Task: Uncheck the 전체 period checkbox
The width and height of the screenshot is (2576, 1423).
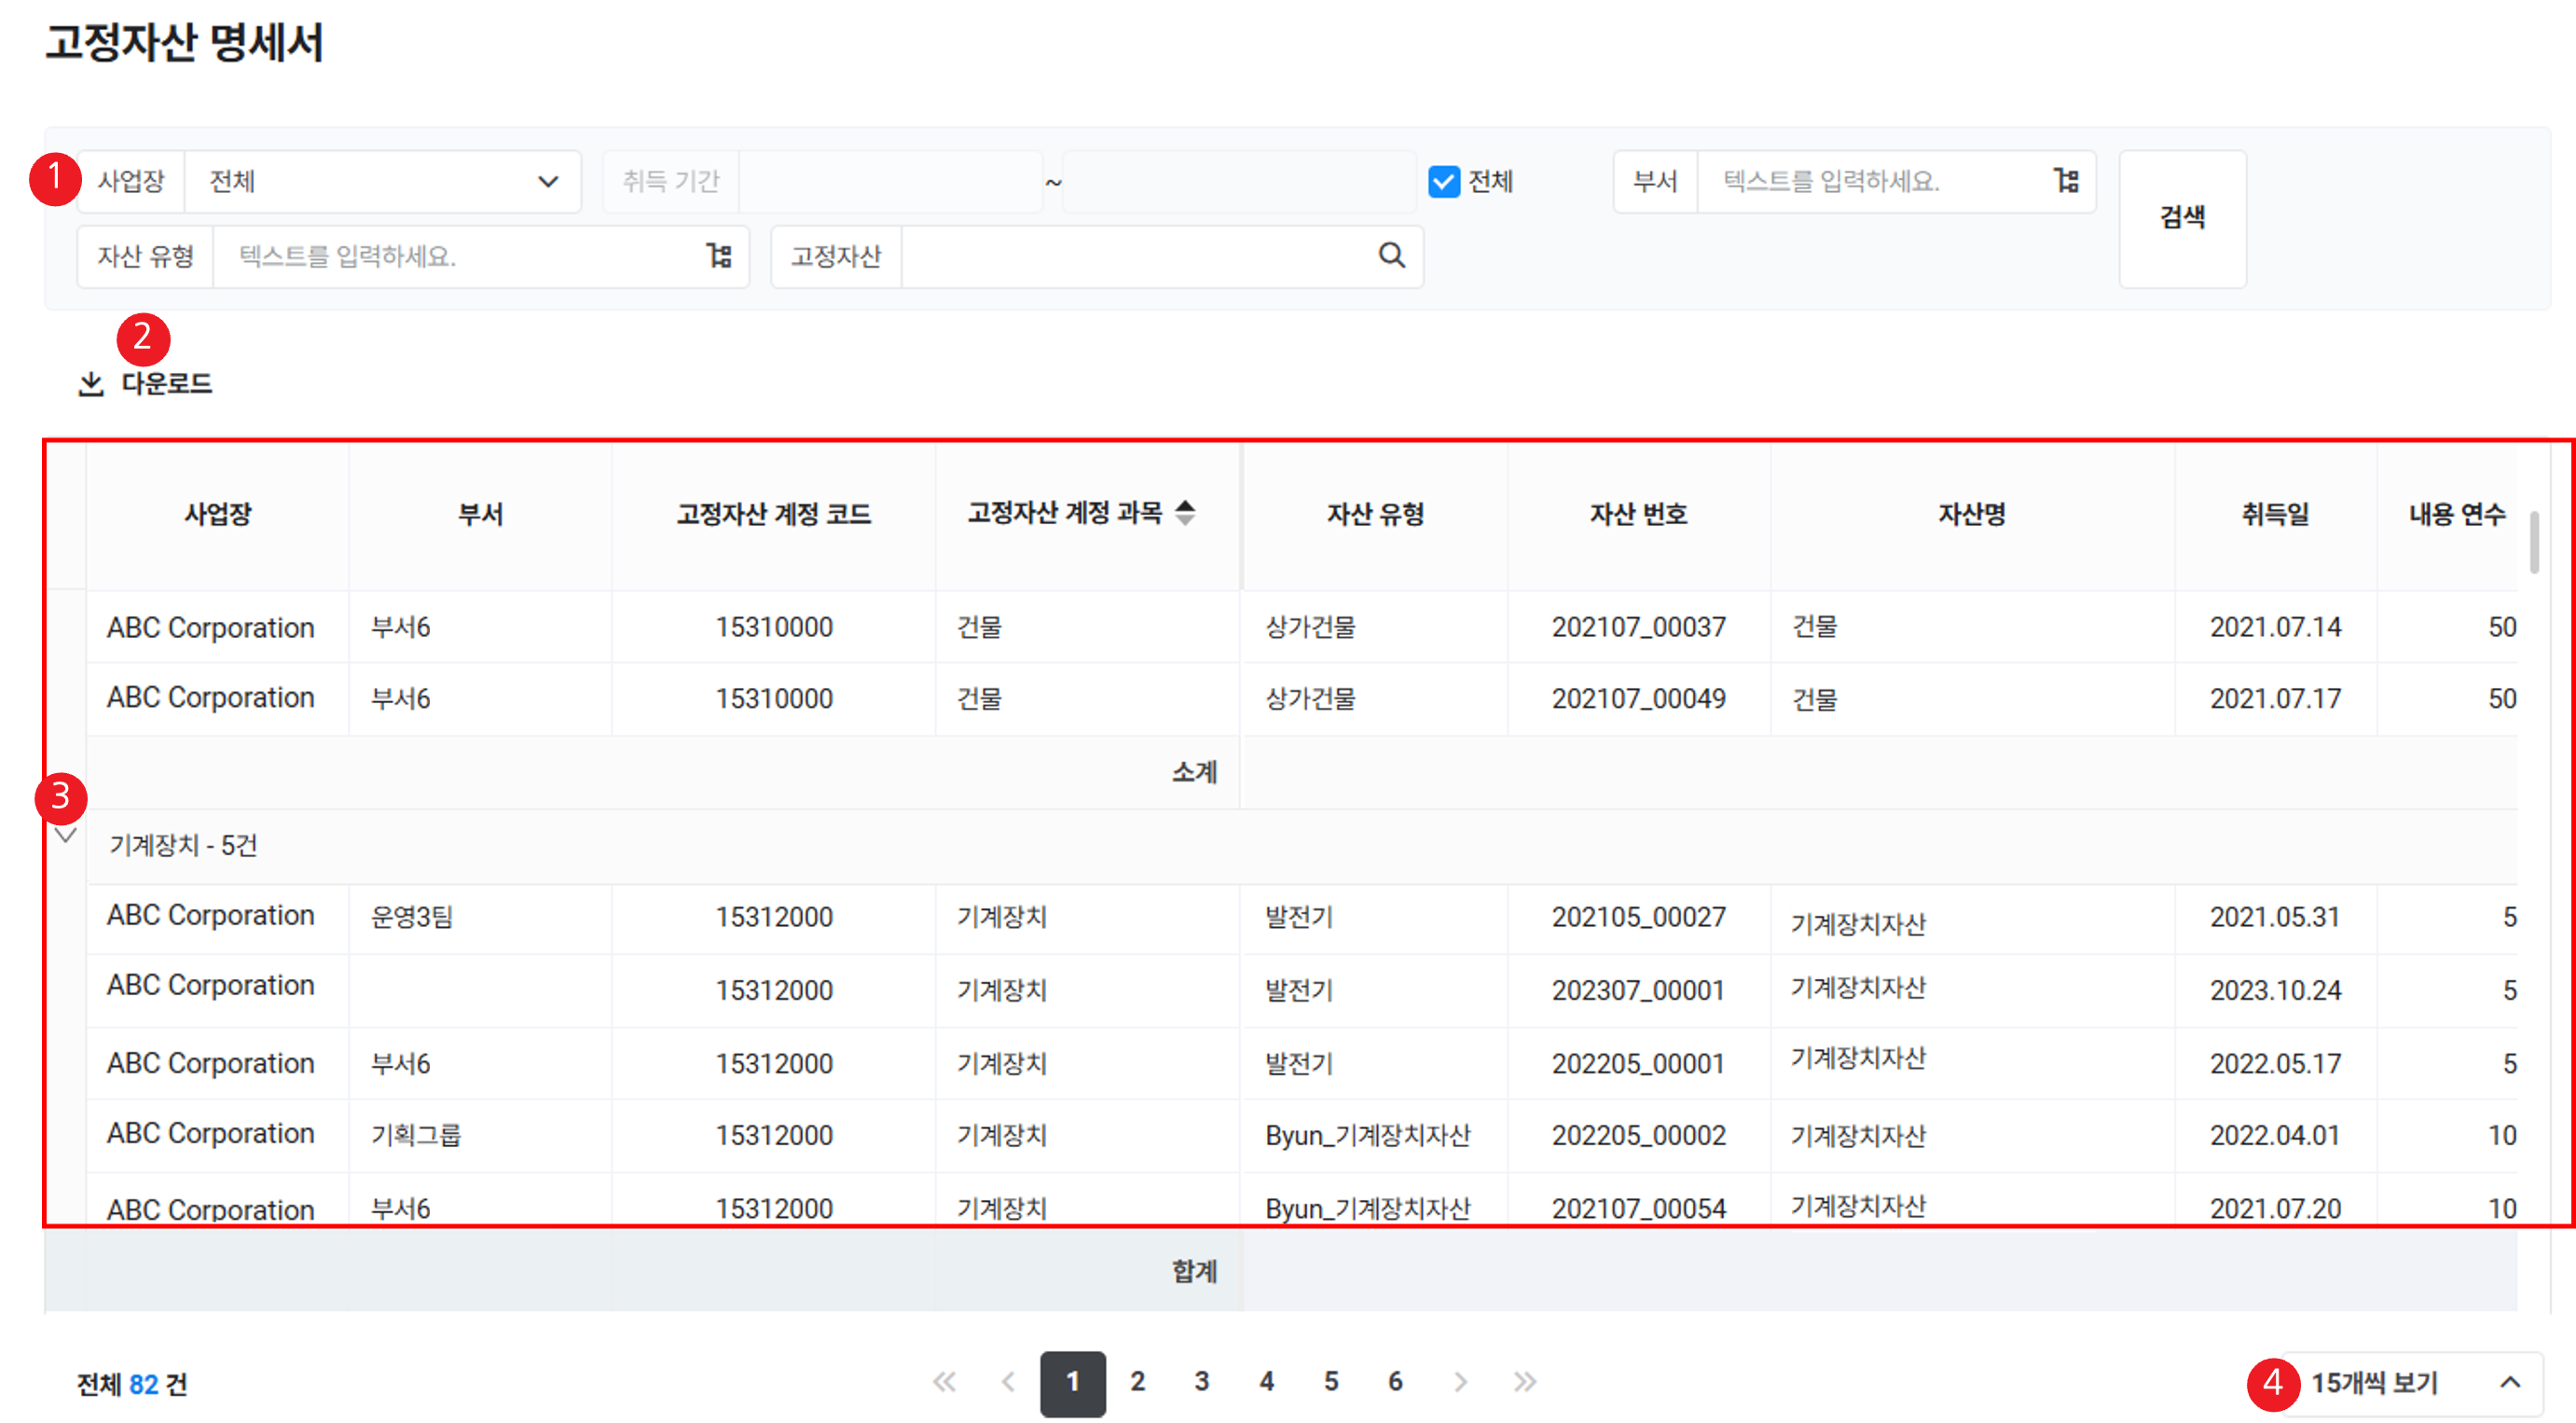Action: tap(1443, 182)
